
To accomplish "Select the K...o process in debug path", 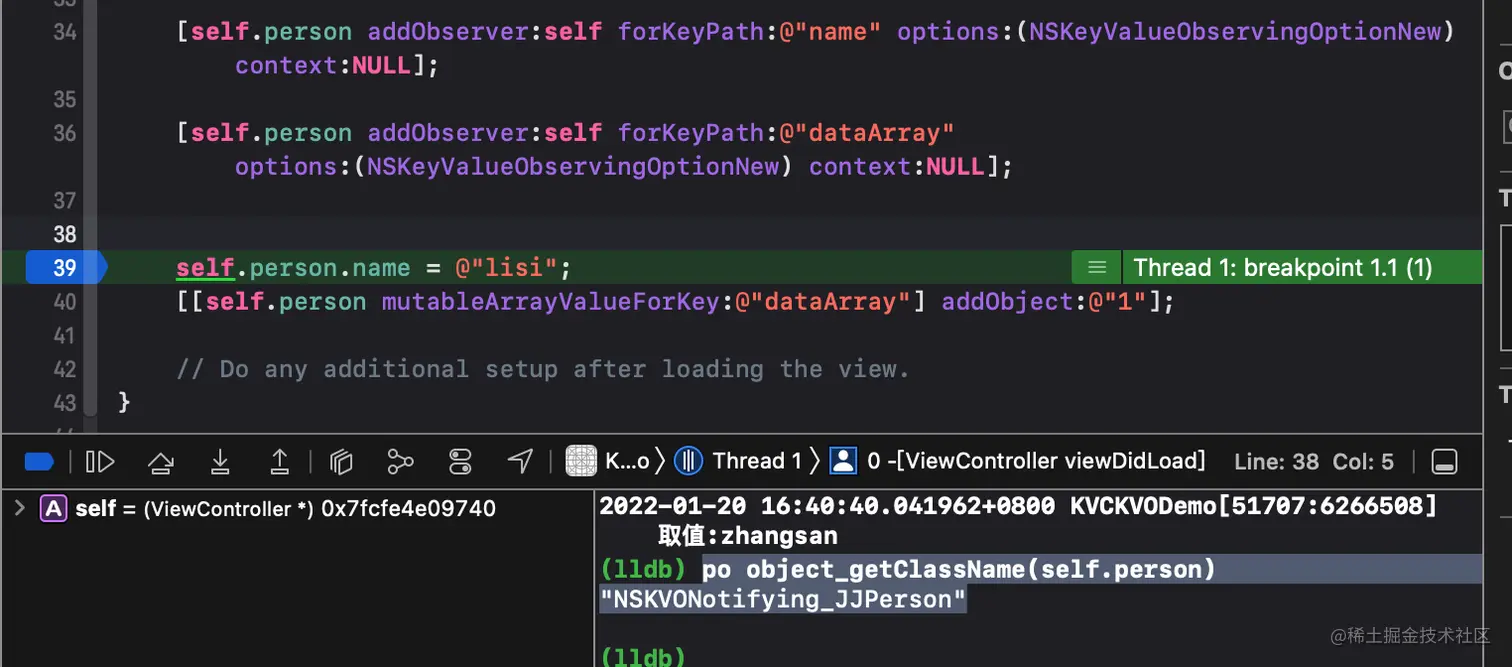I will pyautogui.click(x=608, y=461).
